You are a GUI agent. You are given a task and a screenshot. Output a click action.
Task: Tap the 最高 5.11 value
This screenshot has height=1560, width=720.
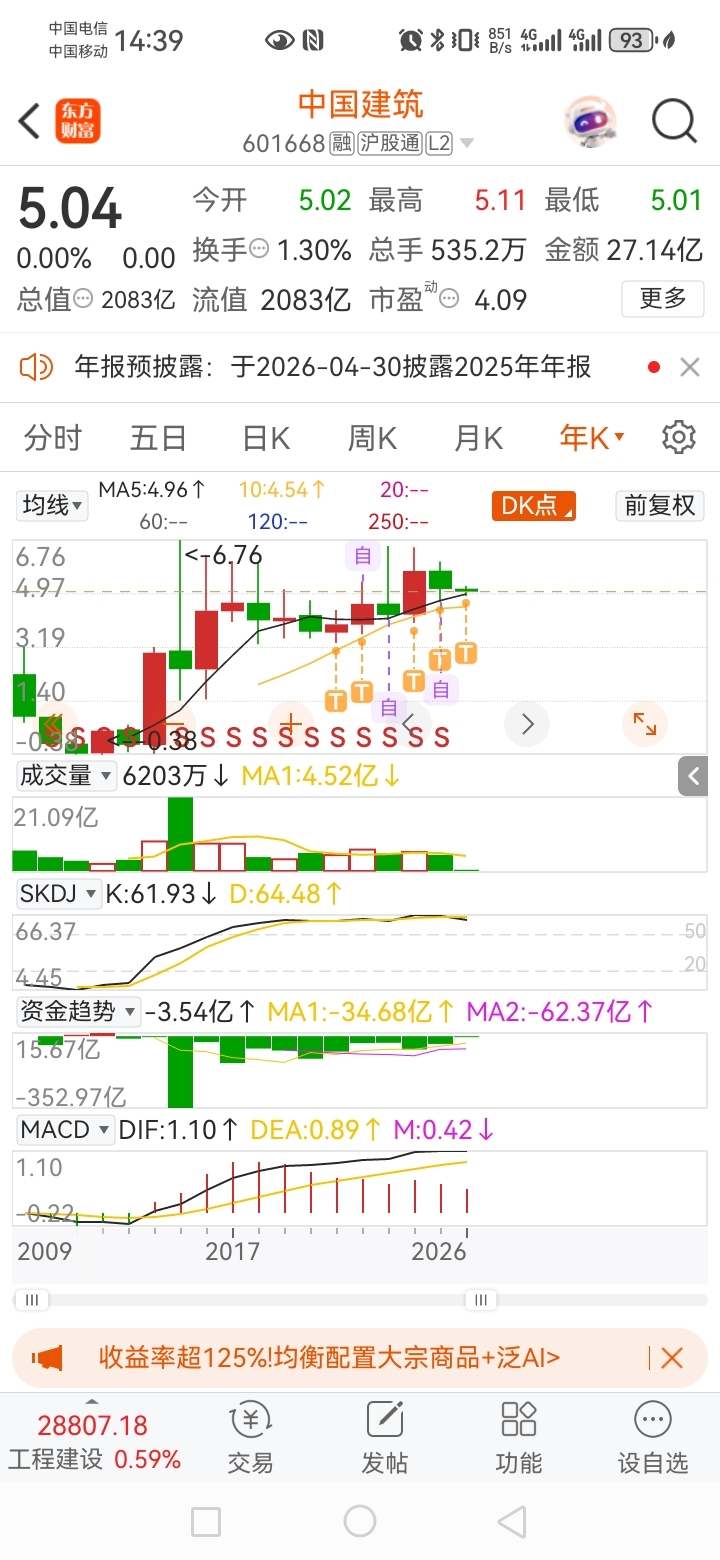pyautogui.click(x=500, y=200)
